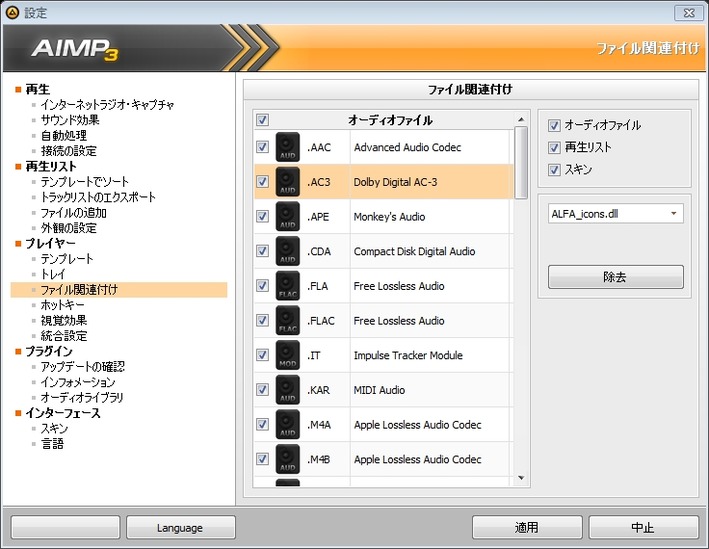The width and height of the screenshot is (709, 549).
Task: Select 再生リスト category in tree
Action: [x=51, y=166]
